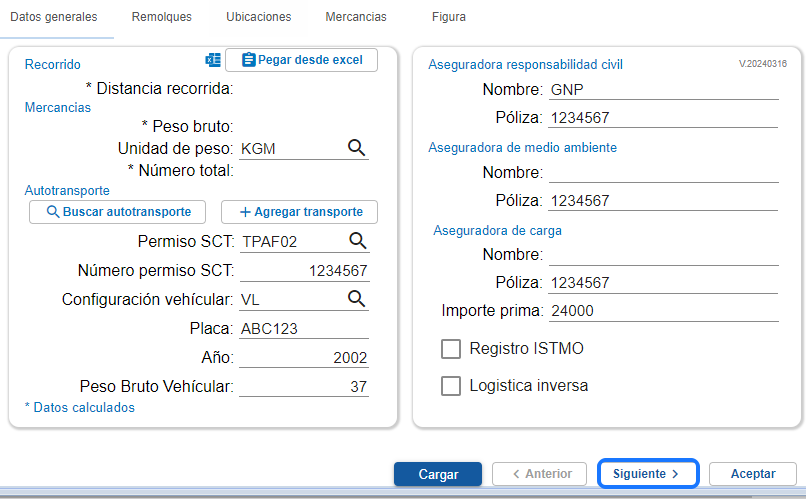Image resolution: width=806 pixels, height=499 pixels.
Task: Enable the Registro ISTMO checkbox
Action: tap(451, 349)
